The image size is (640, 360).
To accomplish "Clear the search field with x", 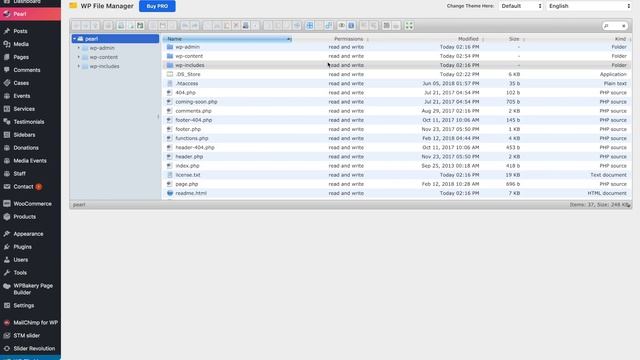I will pyautogui.click(x=624, y=26).
